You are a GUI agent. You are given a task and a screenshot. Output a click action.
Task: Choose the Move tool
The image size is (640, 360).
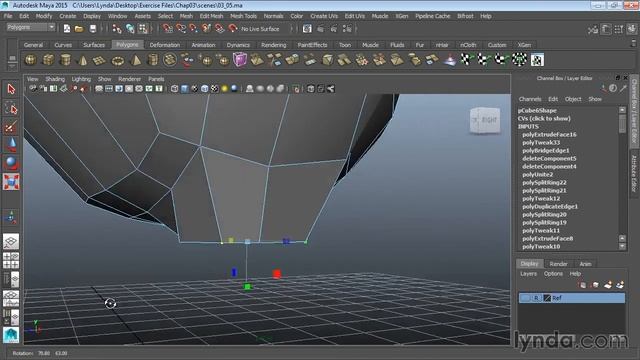tap(11, 144)
